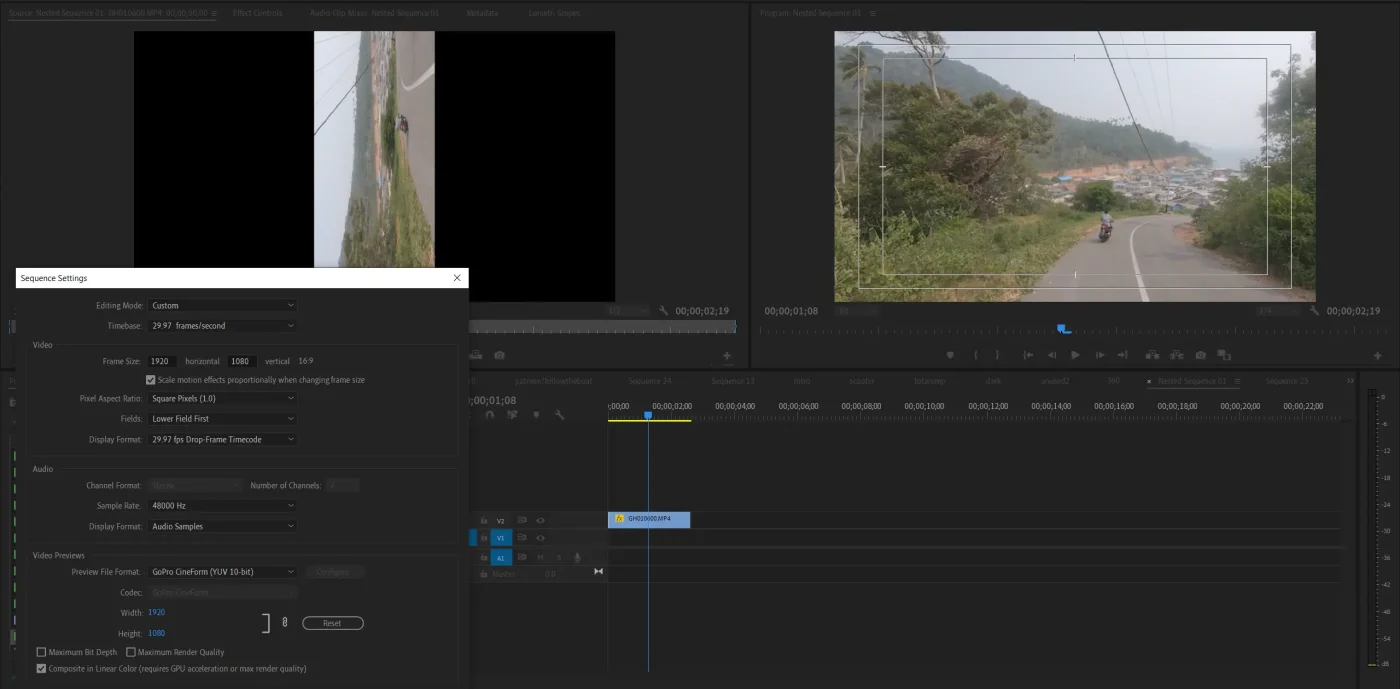Click Step Forward one frame icon
The width and height of the screenshot is (1400, 689).
point(1099,355)
